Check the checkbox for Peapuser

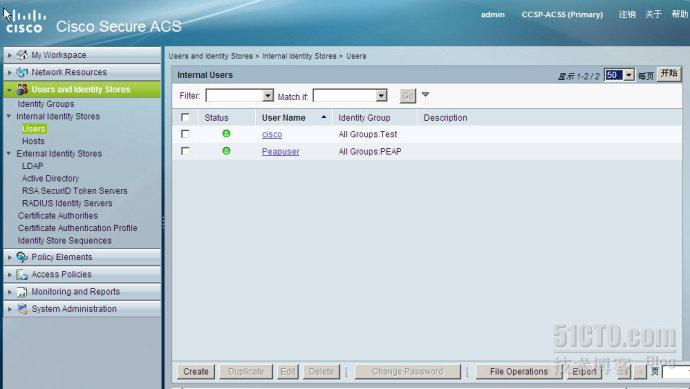point(185,151)
